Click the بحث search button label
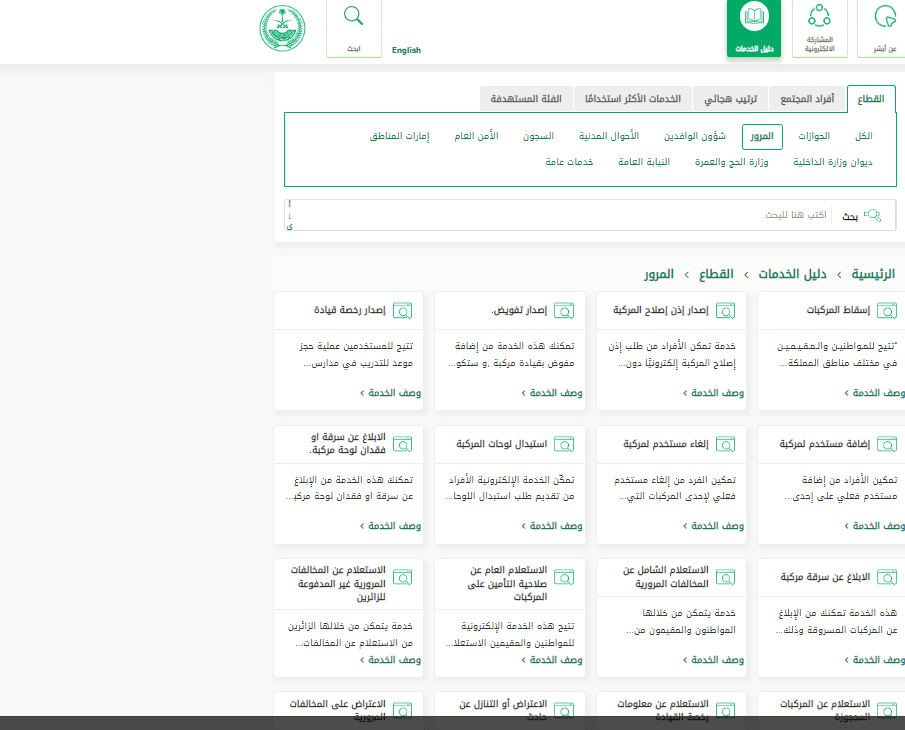The height and width of the screenshot is (730, 905). [x=850, y=216]
